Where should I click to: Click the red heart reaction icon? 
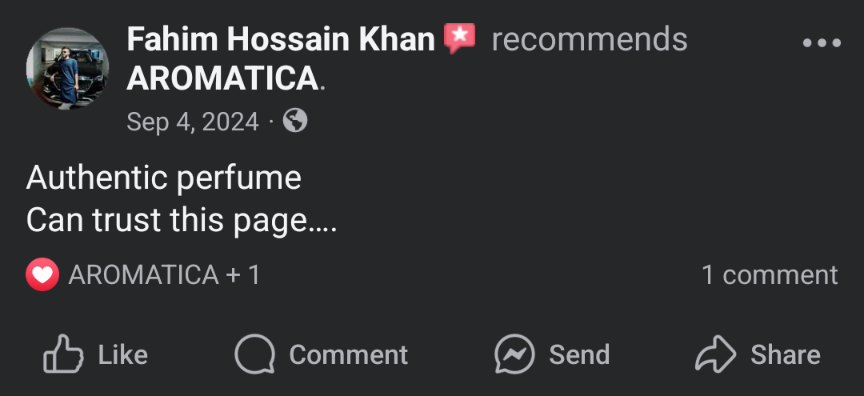(42, 274)
